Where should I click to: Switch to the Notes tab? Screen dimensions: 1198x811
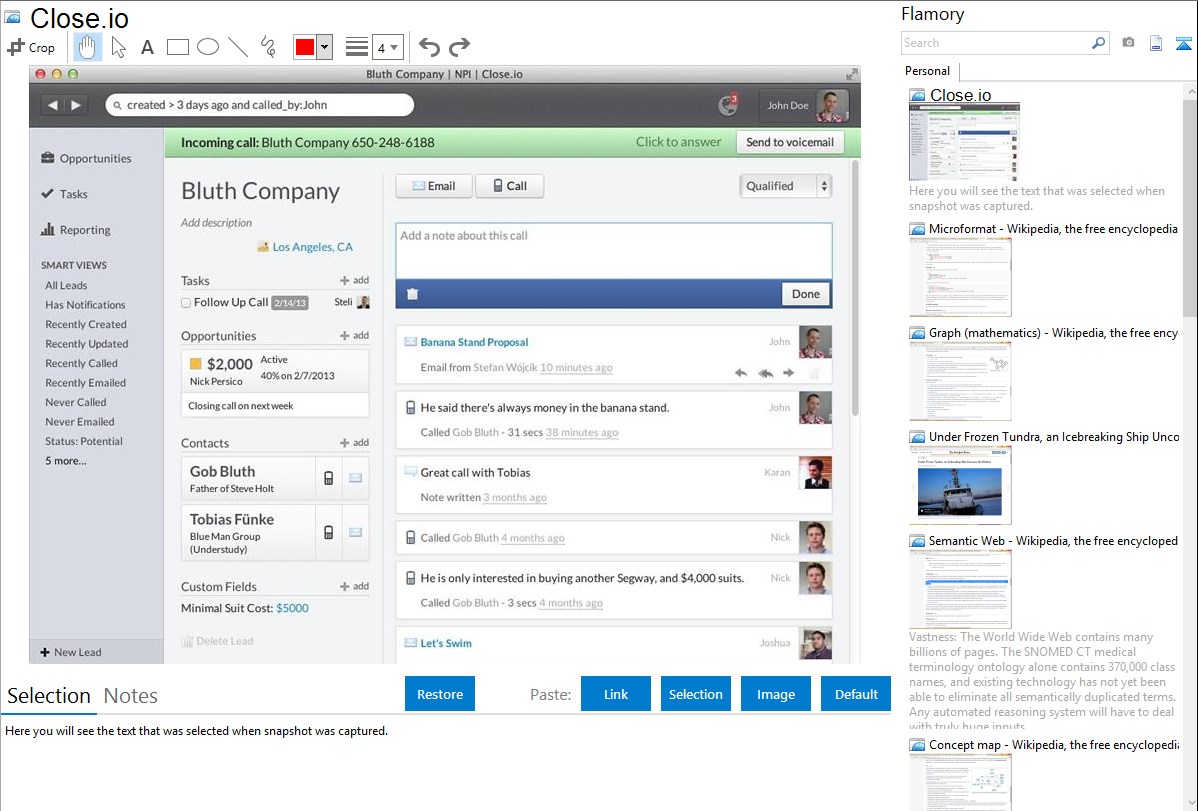click(131, 696)
